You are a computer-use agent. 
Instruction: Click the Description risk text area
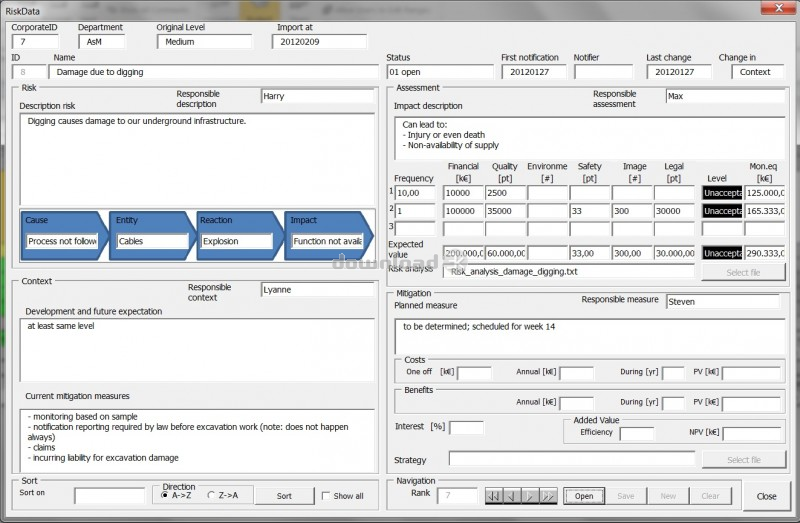[x=197, y=159]
